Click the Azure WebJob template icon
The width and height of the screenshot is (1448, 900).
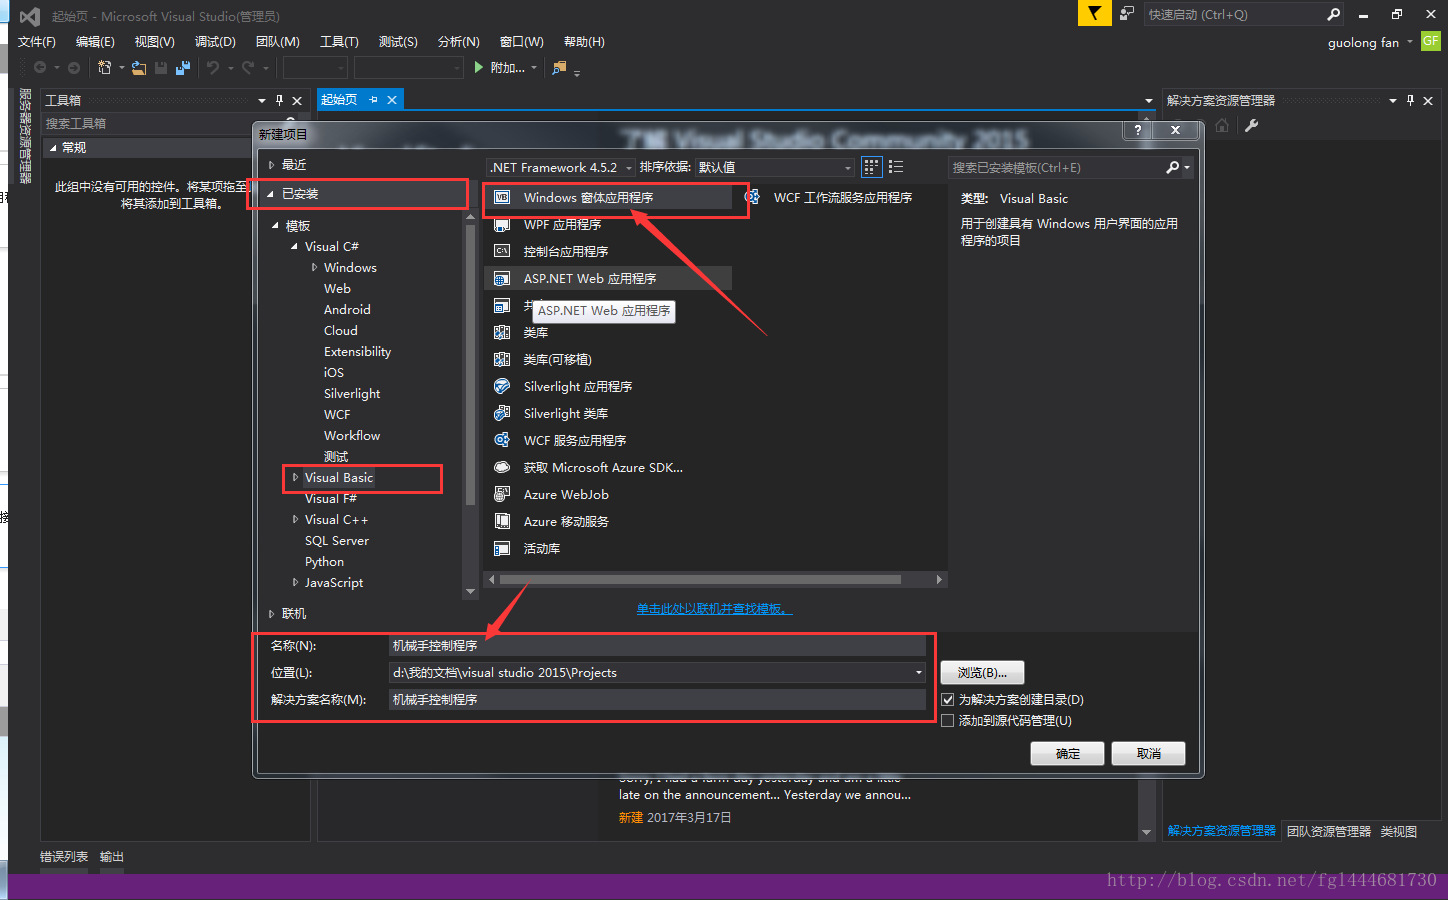502,494
